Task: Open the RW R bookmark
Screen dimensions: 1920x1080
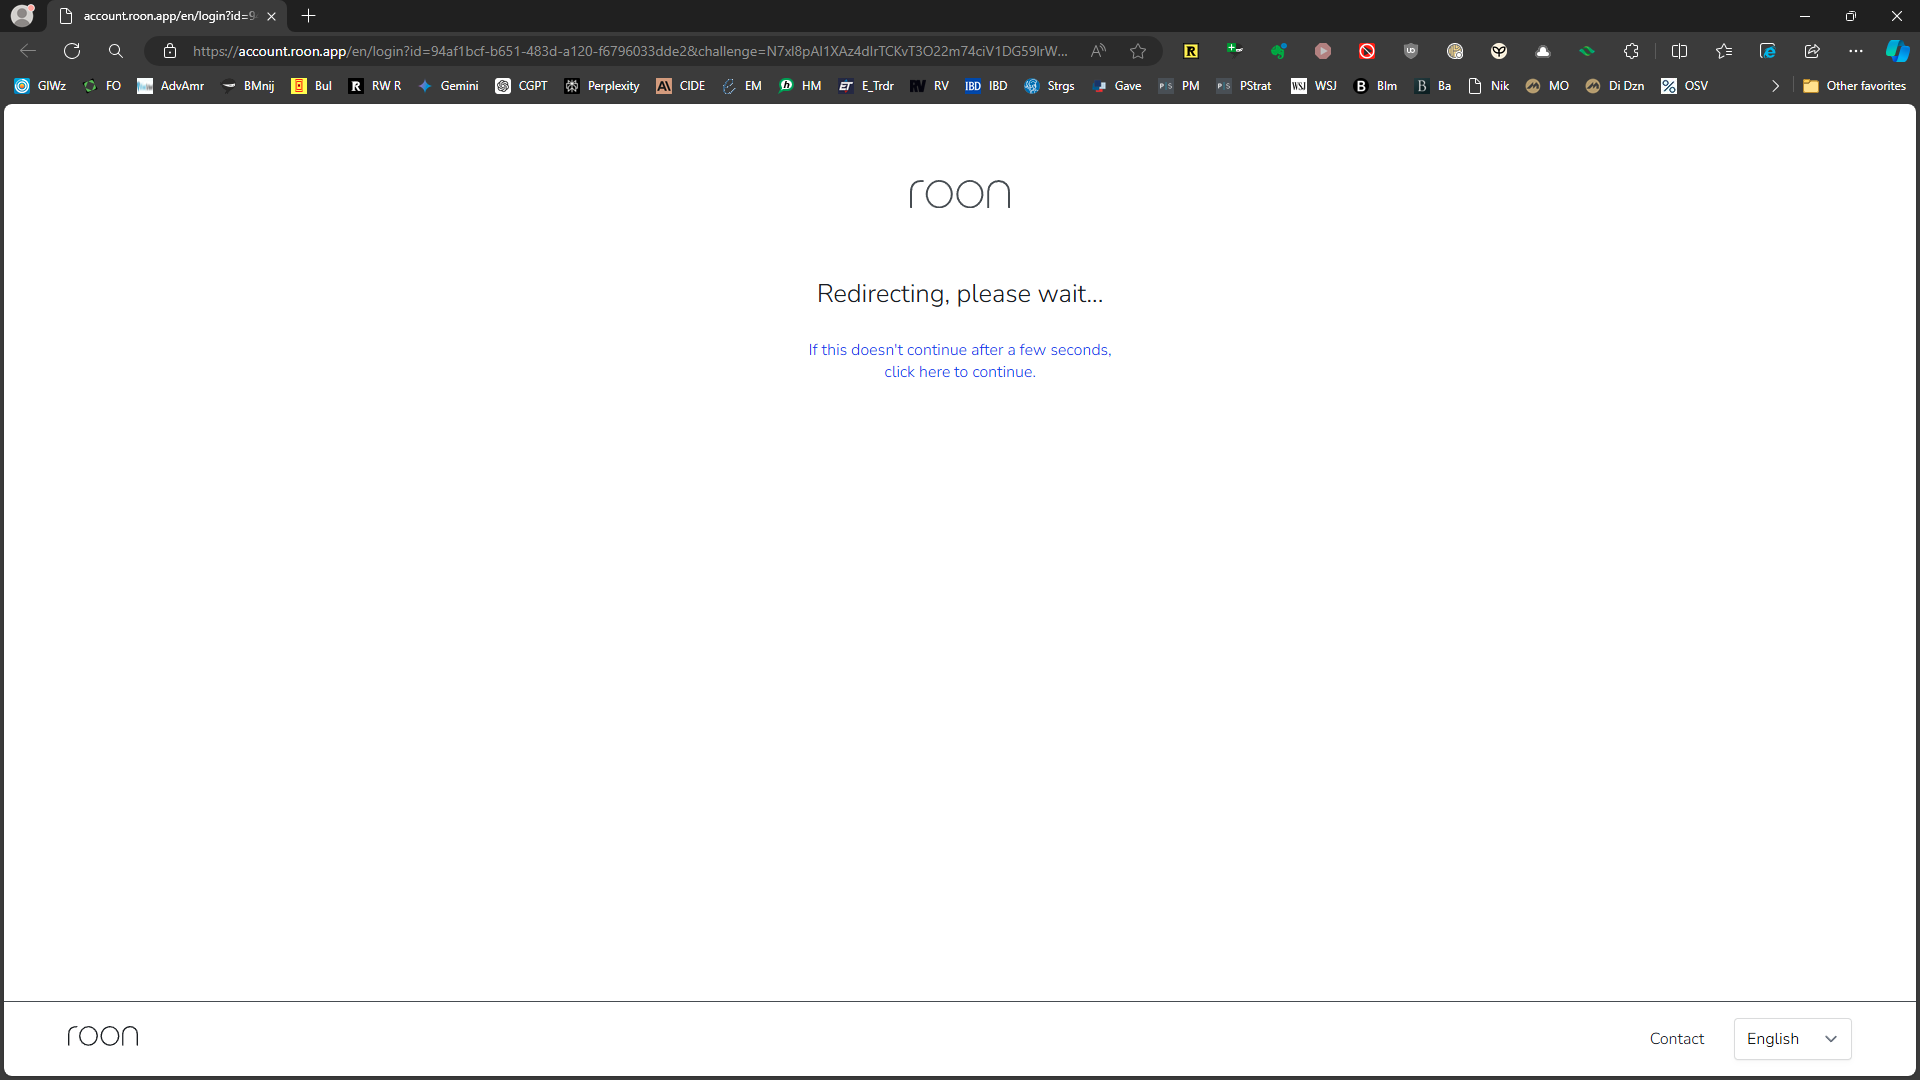Action: click(375, 86)
